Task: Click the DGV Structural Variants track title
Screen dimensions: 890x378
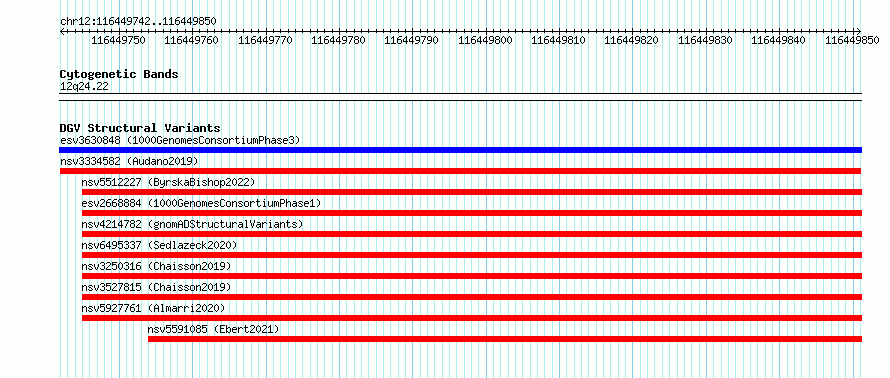Action: [140, 128]
